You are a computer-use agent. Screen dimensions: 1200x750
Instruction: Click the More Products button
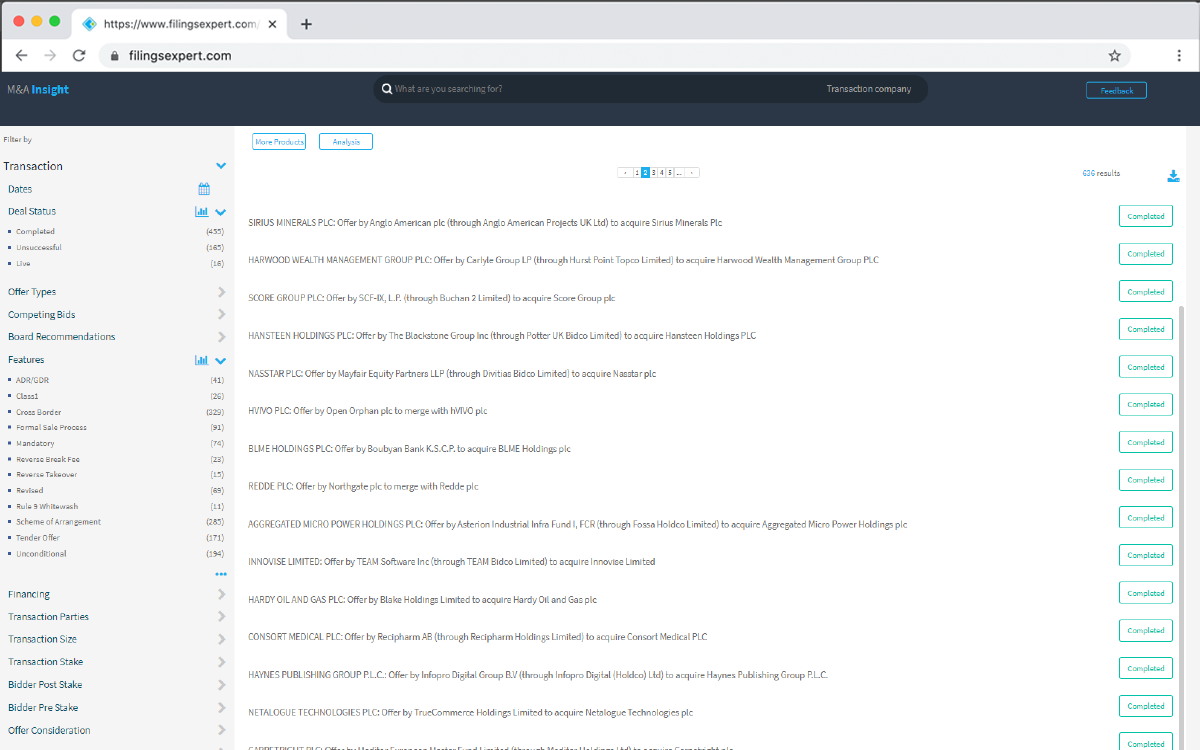(279, 142)
